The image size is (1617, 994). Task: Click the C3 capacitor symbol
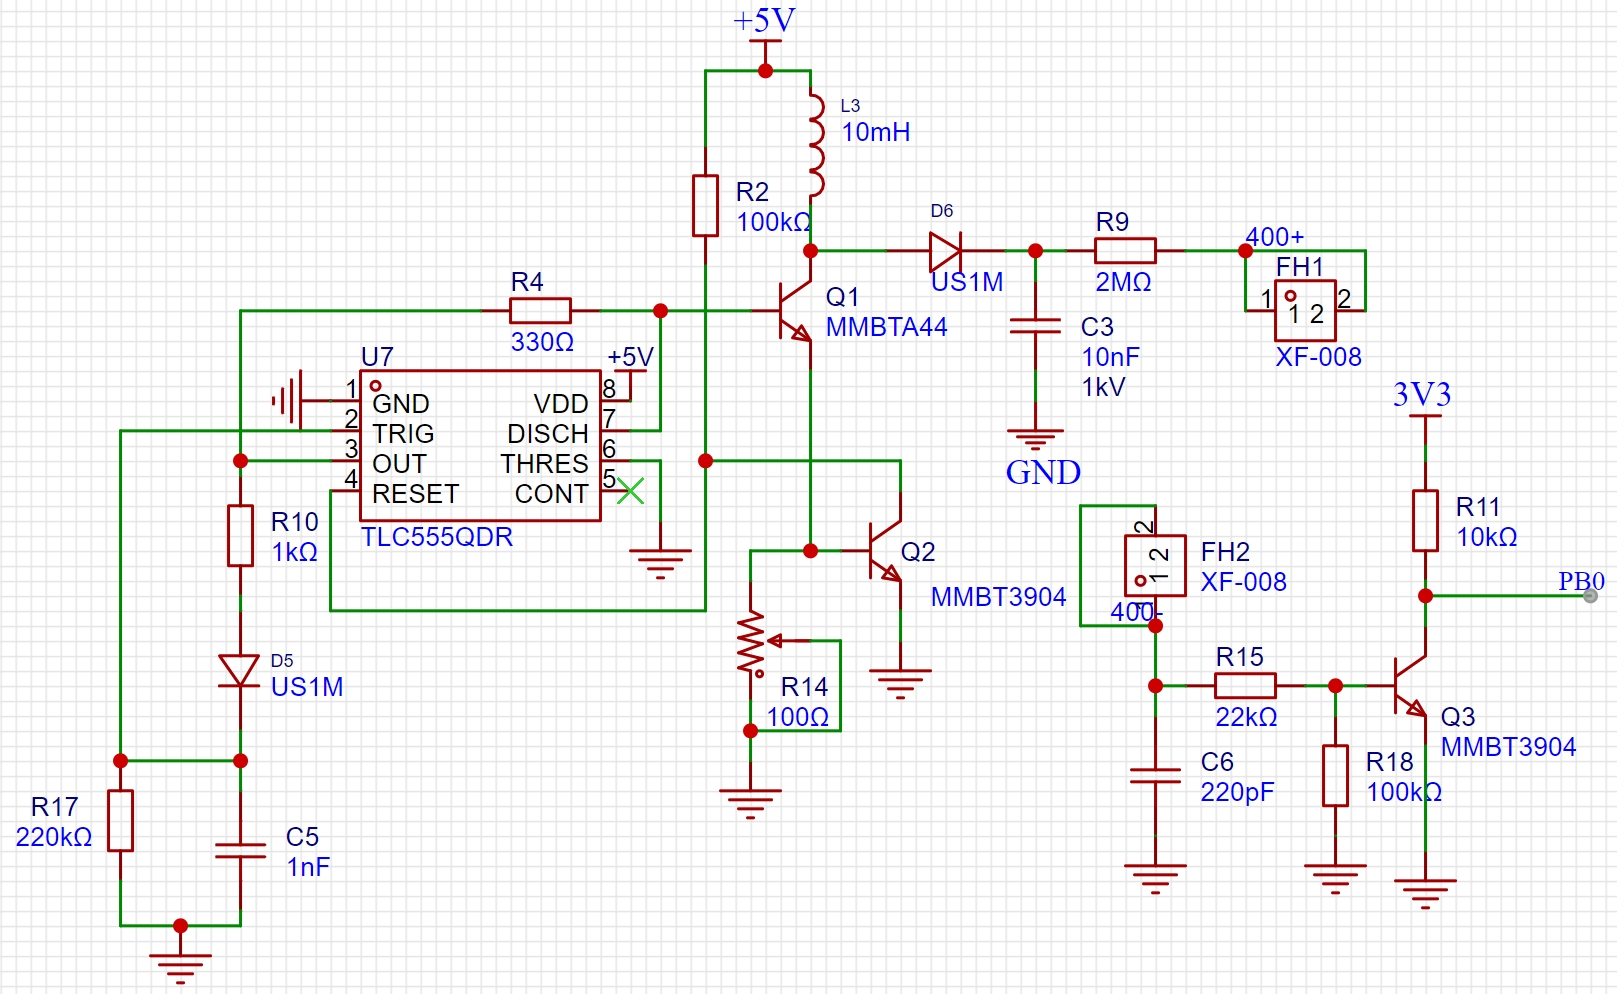pos(1035,326)
